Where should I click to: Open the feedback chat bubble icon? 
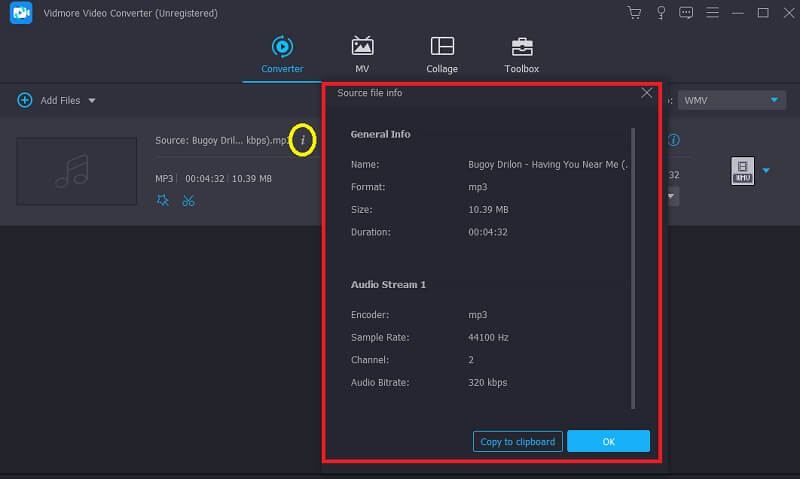pyautogui.click(x=686, y=13)
